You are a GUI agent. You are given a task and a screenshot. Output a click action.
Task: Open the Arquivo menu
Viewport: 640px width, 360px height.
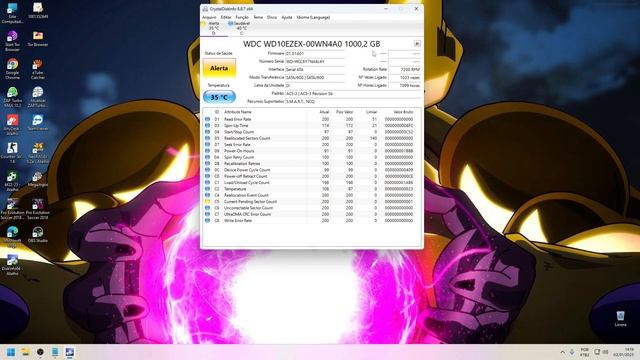[209, 18]
